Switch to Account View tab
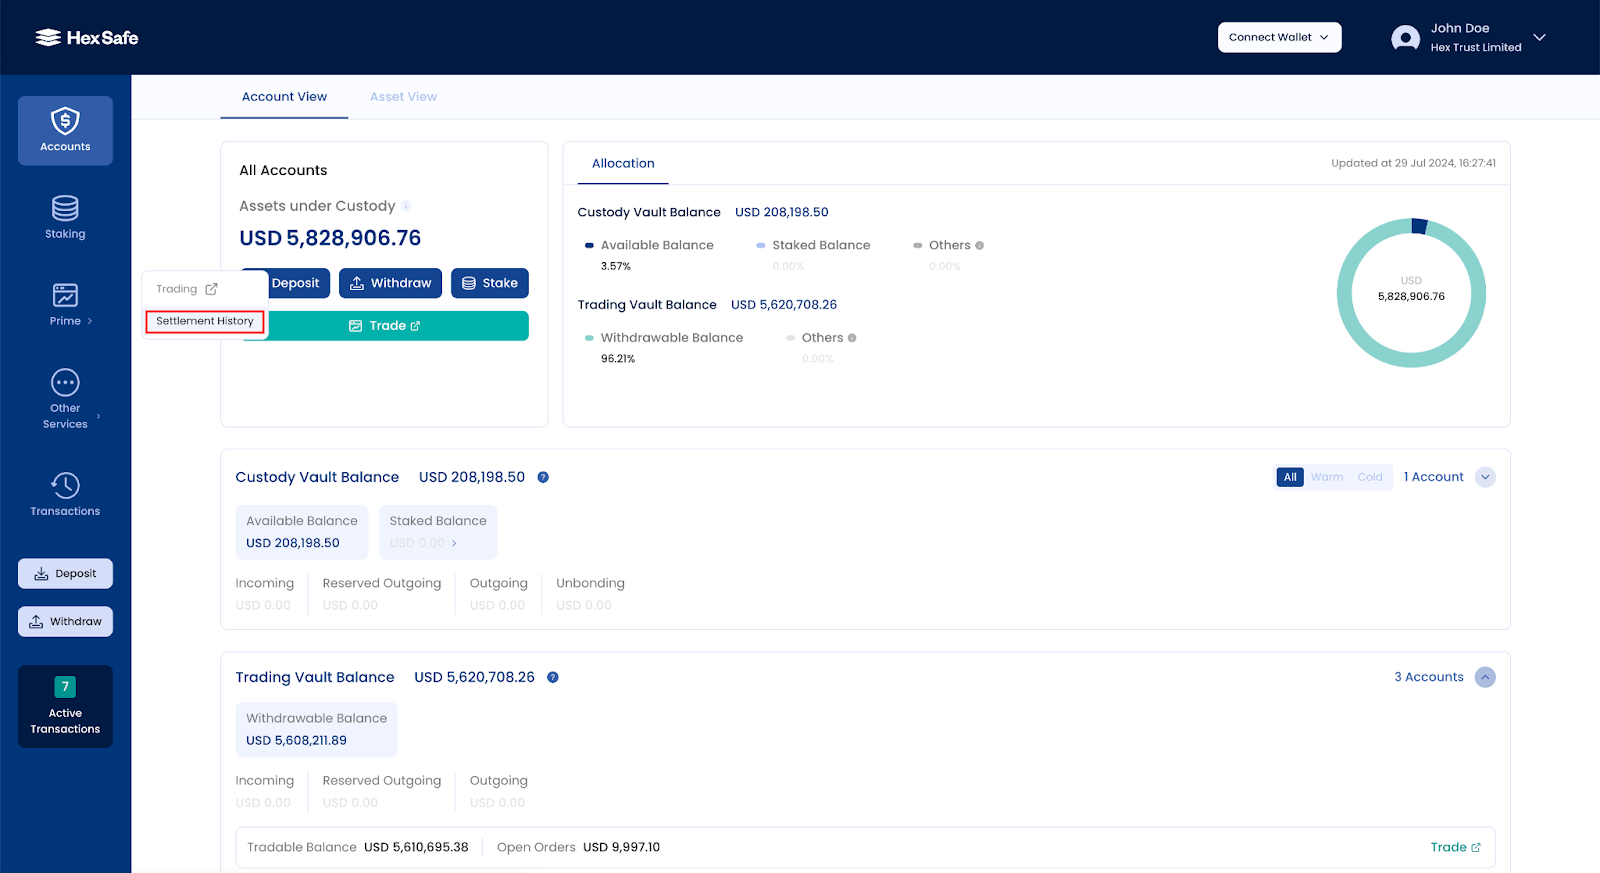The width and height of the screenshot is (1600, 873). pos(284,97)
